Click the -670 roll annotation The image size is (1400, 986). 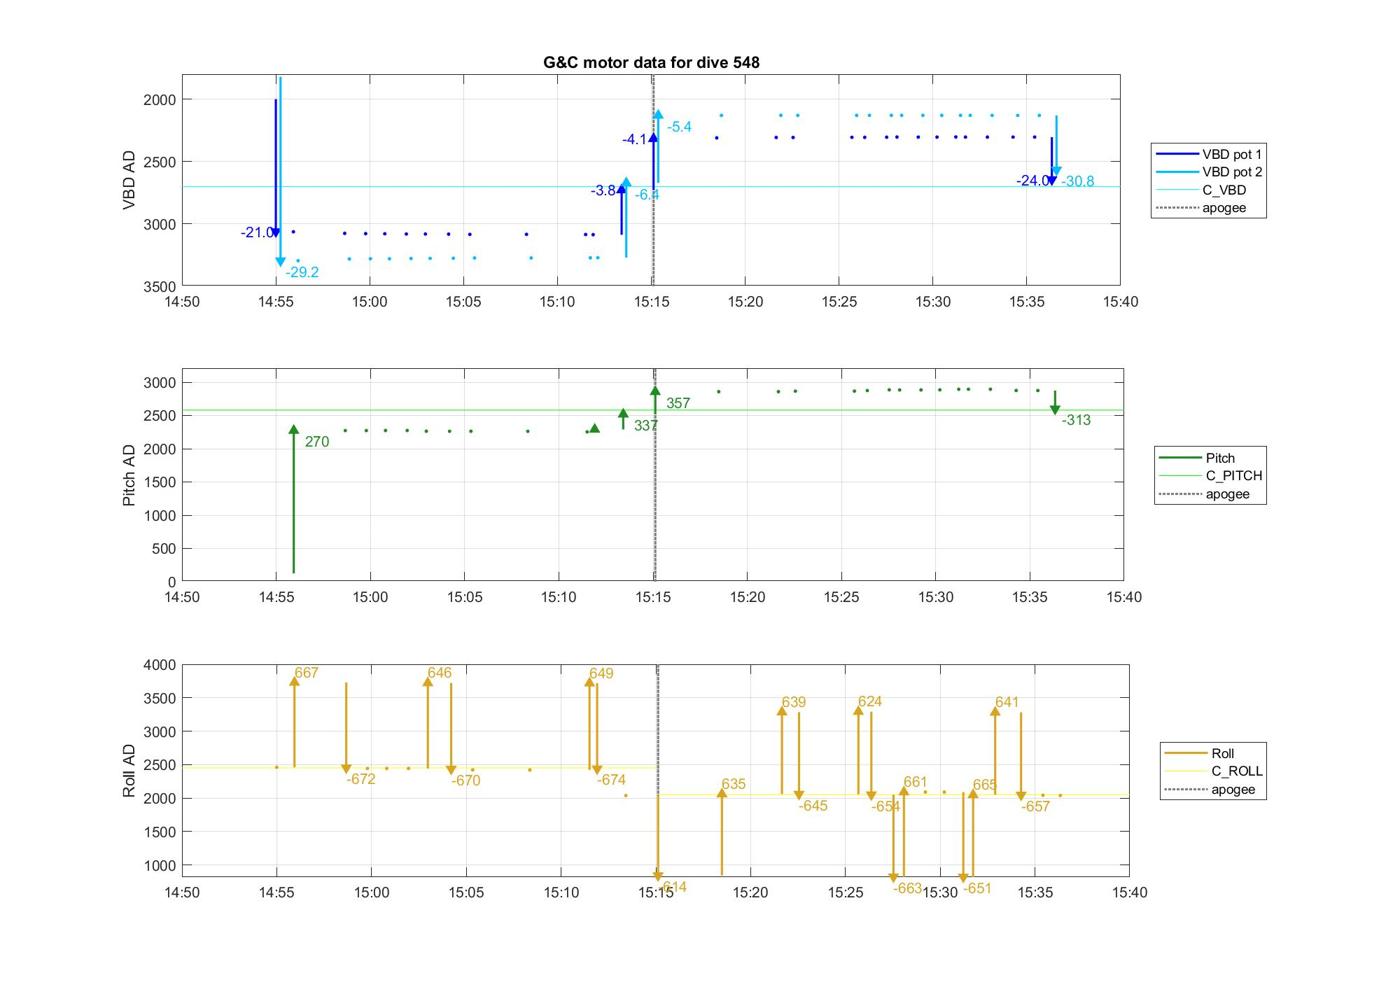point(466,781)
